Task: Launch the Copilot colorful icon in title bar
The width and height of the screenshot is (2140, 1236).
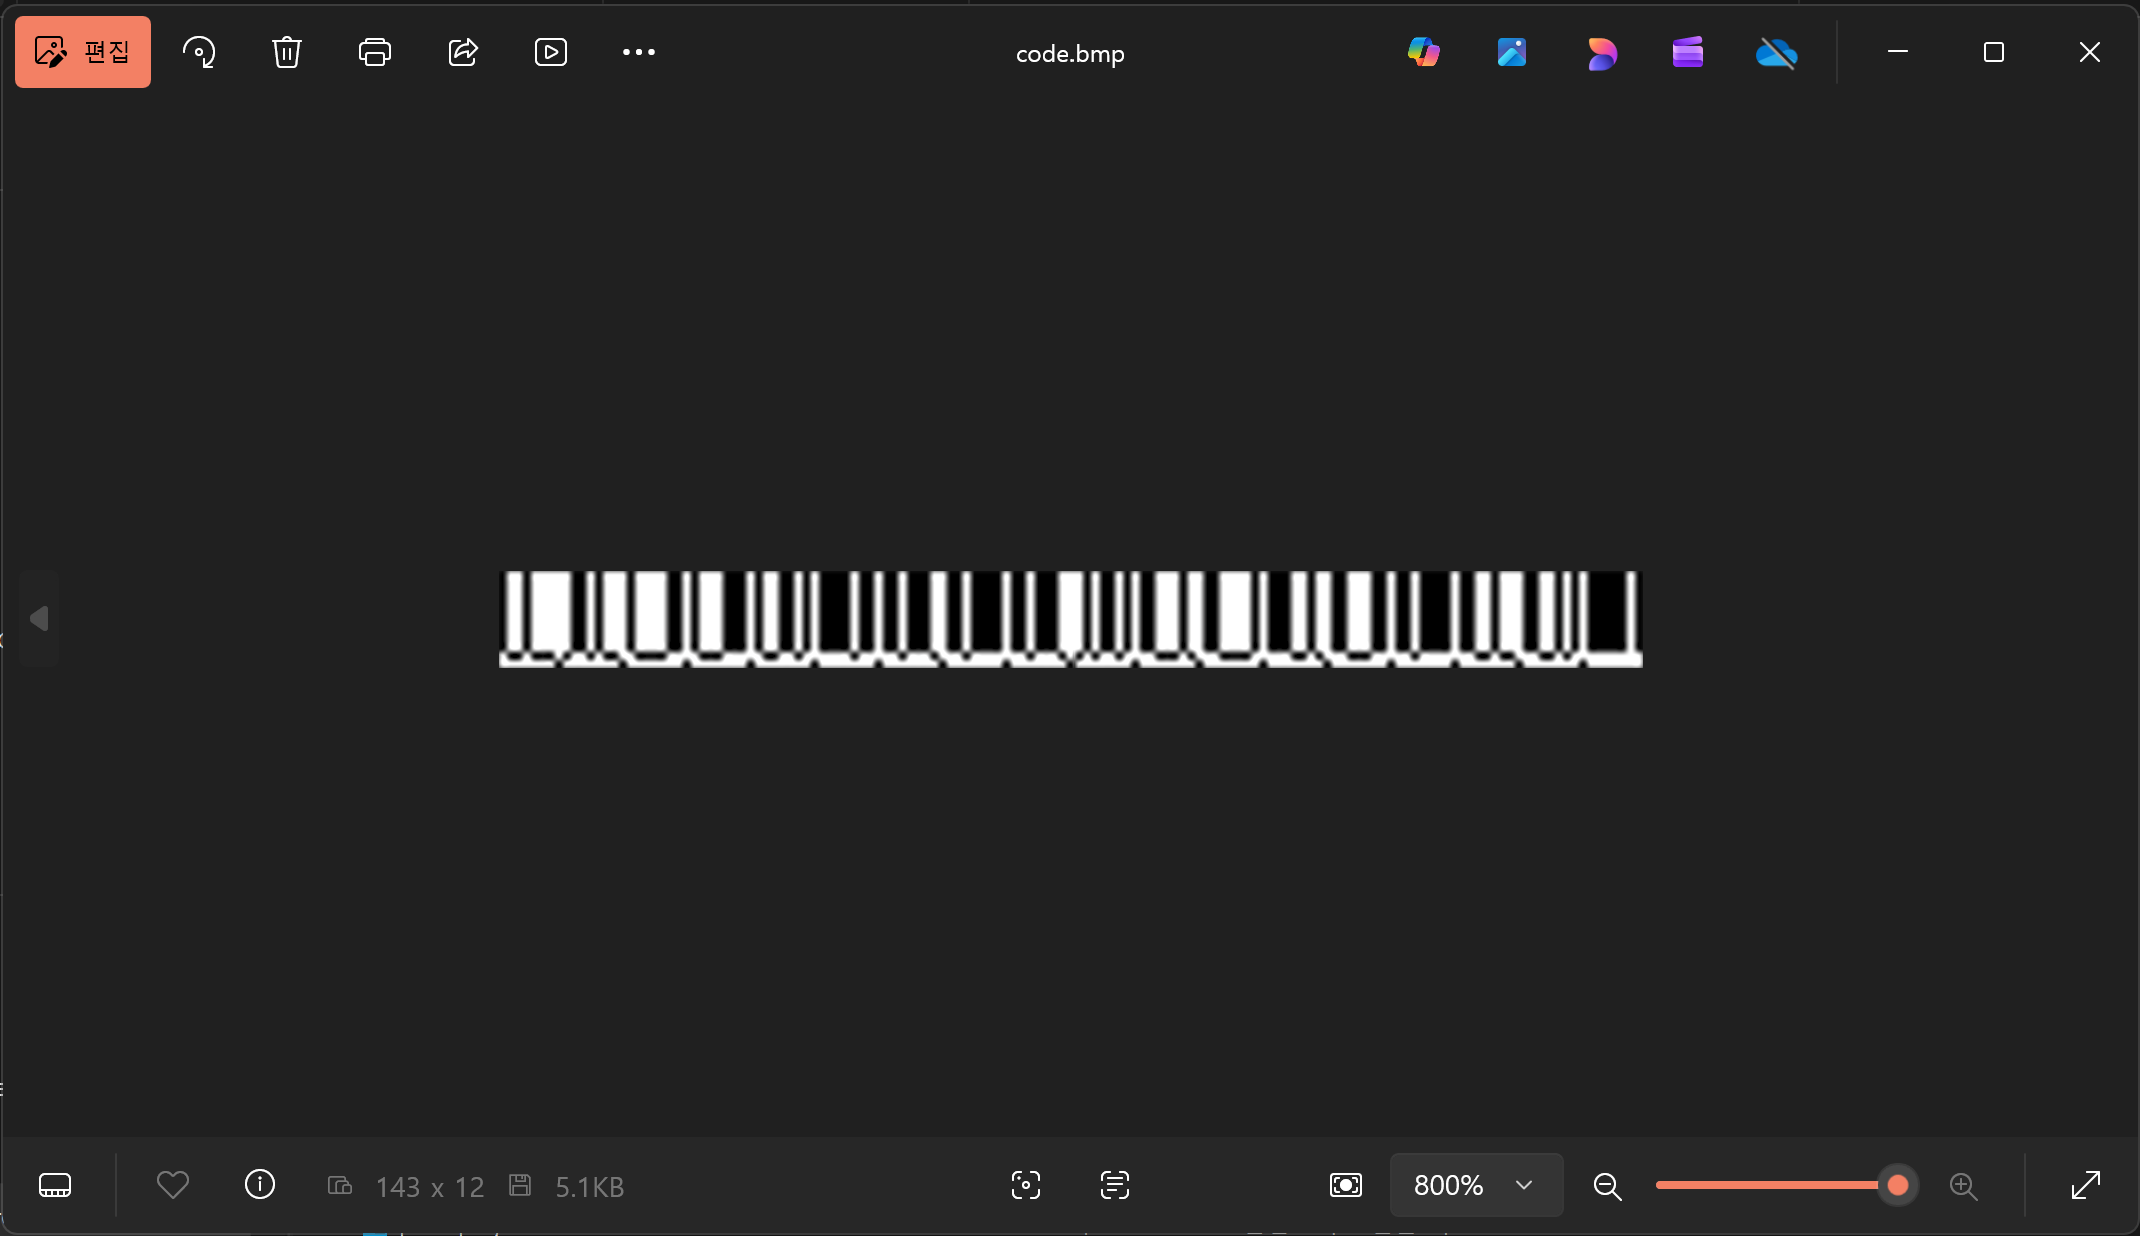Action: click(x=1424, y=52)
